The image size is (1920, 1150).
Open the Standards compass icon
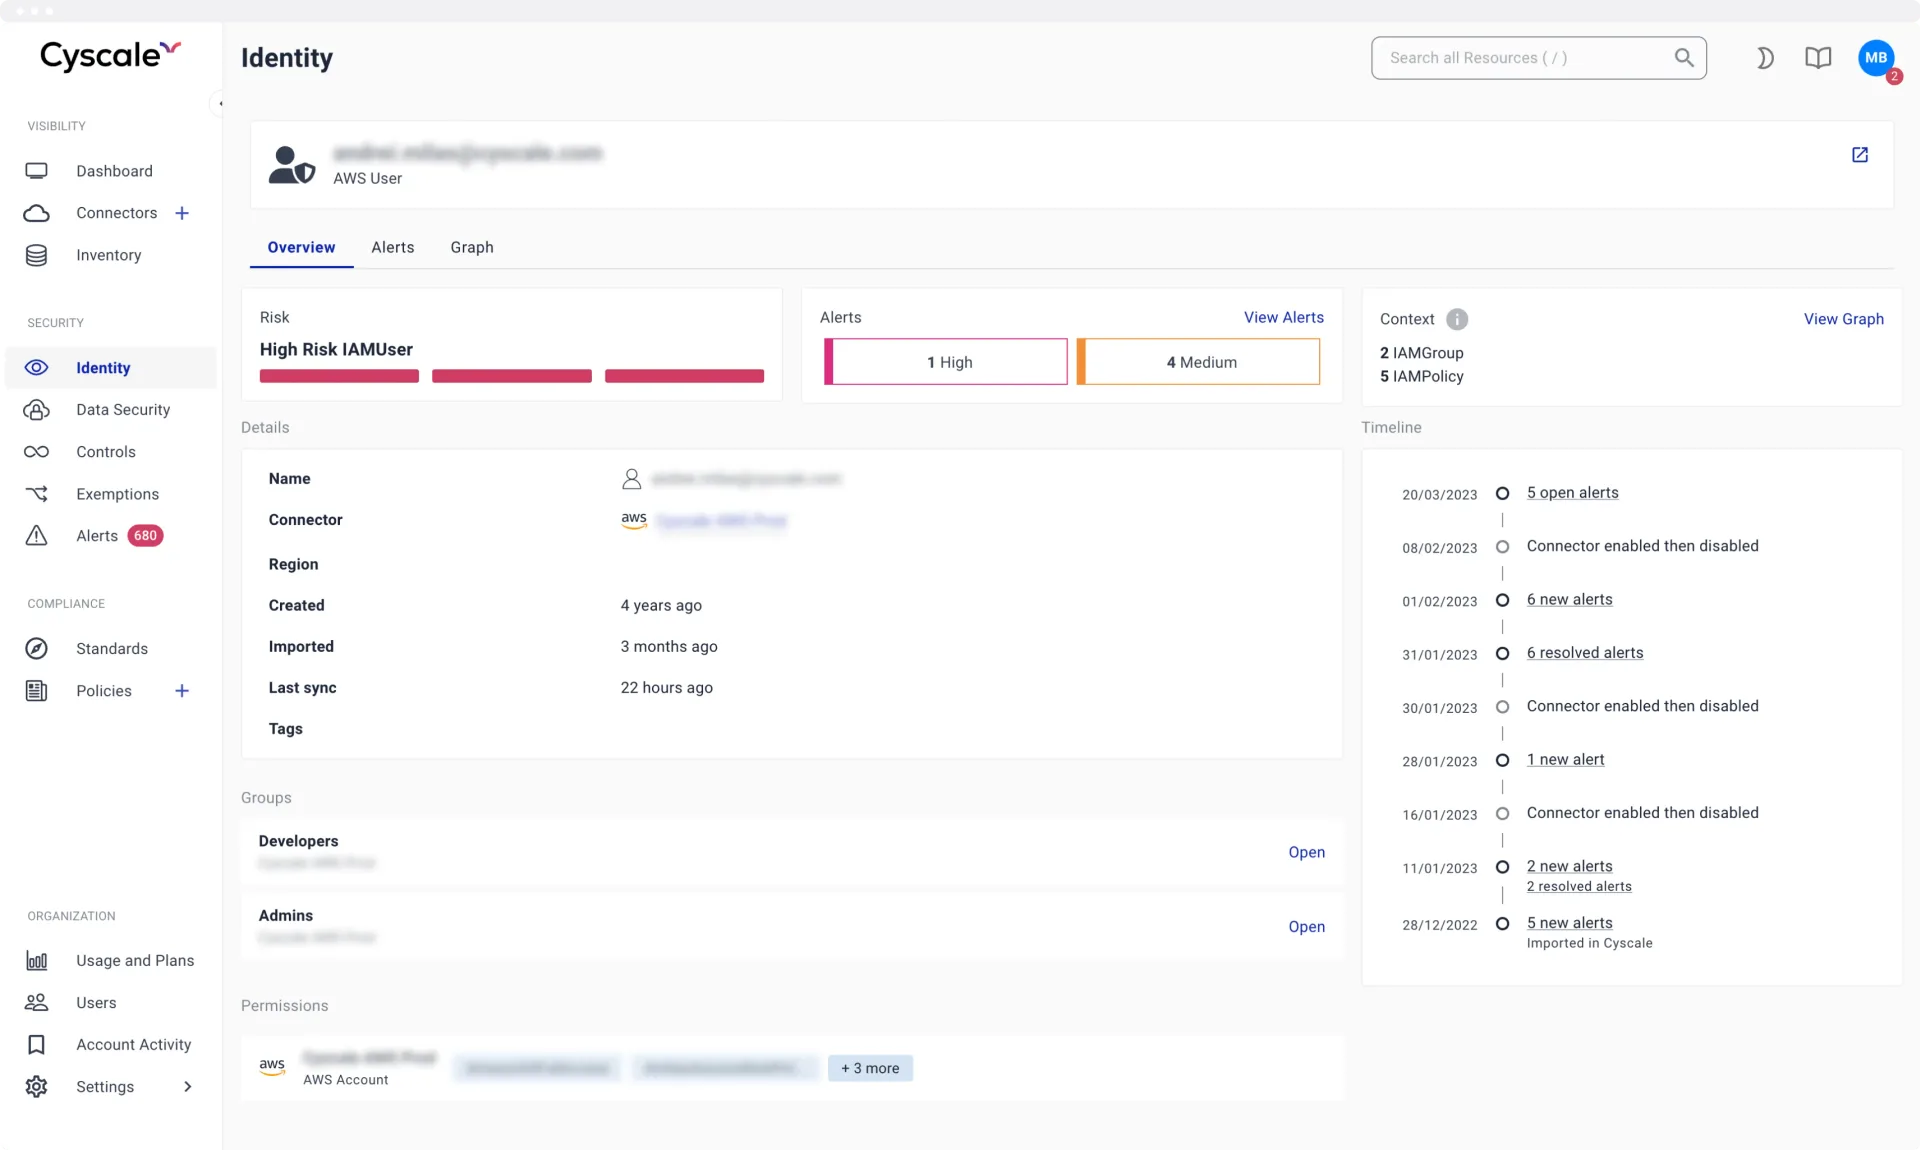[x=36, y=649]
